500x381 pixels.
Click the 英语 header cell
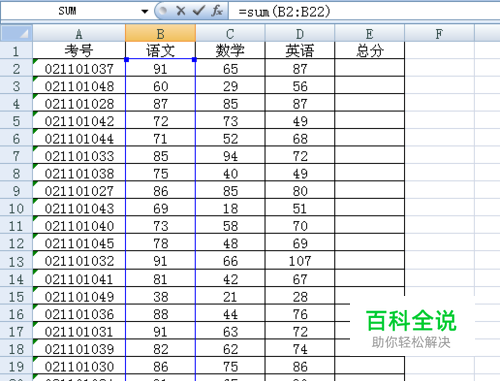(300, 51)
